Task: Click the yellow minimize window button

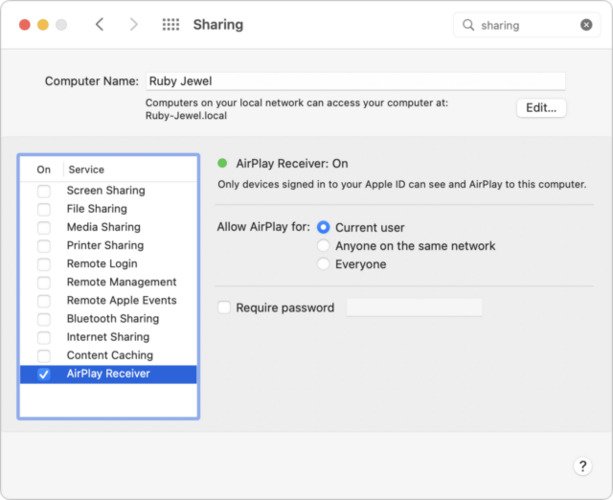Action: (43, 25)
